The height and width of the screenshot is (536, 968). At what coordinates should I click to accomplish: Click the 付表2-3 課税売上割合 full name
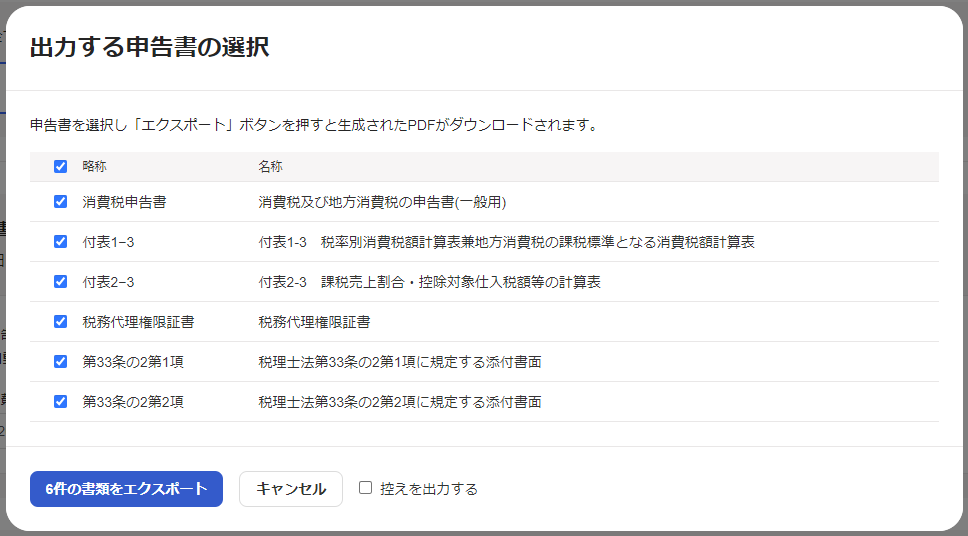click(x=429, y=282)
